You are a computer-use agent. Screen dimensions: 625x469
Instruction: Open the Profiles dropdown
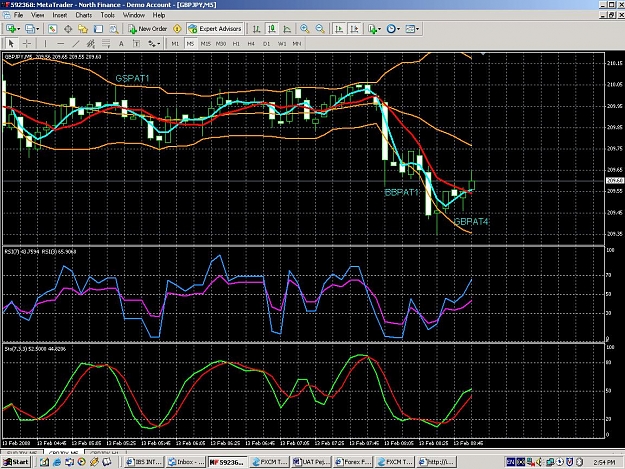32,29
